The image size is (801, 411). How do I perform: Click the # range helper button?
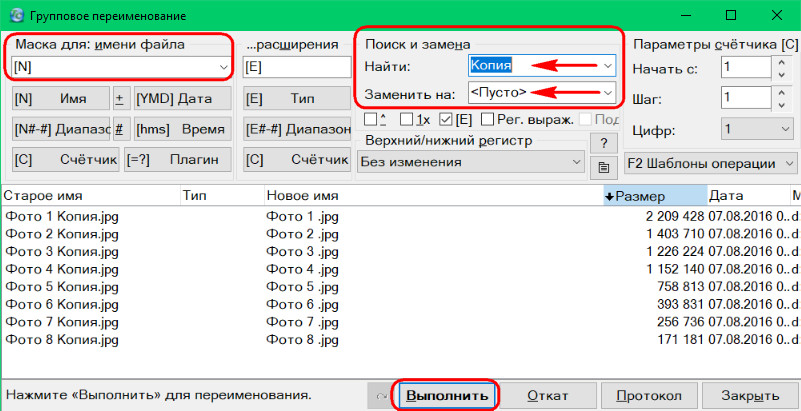[120, 130]
